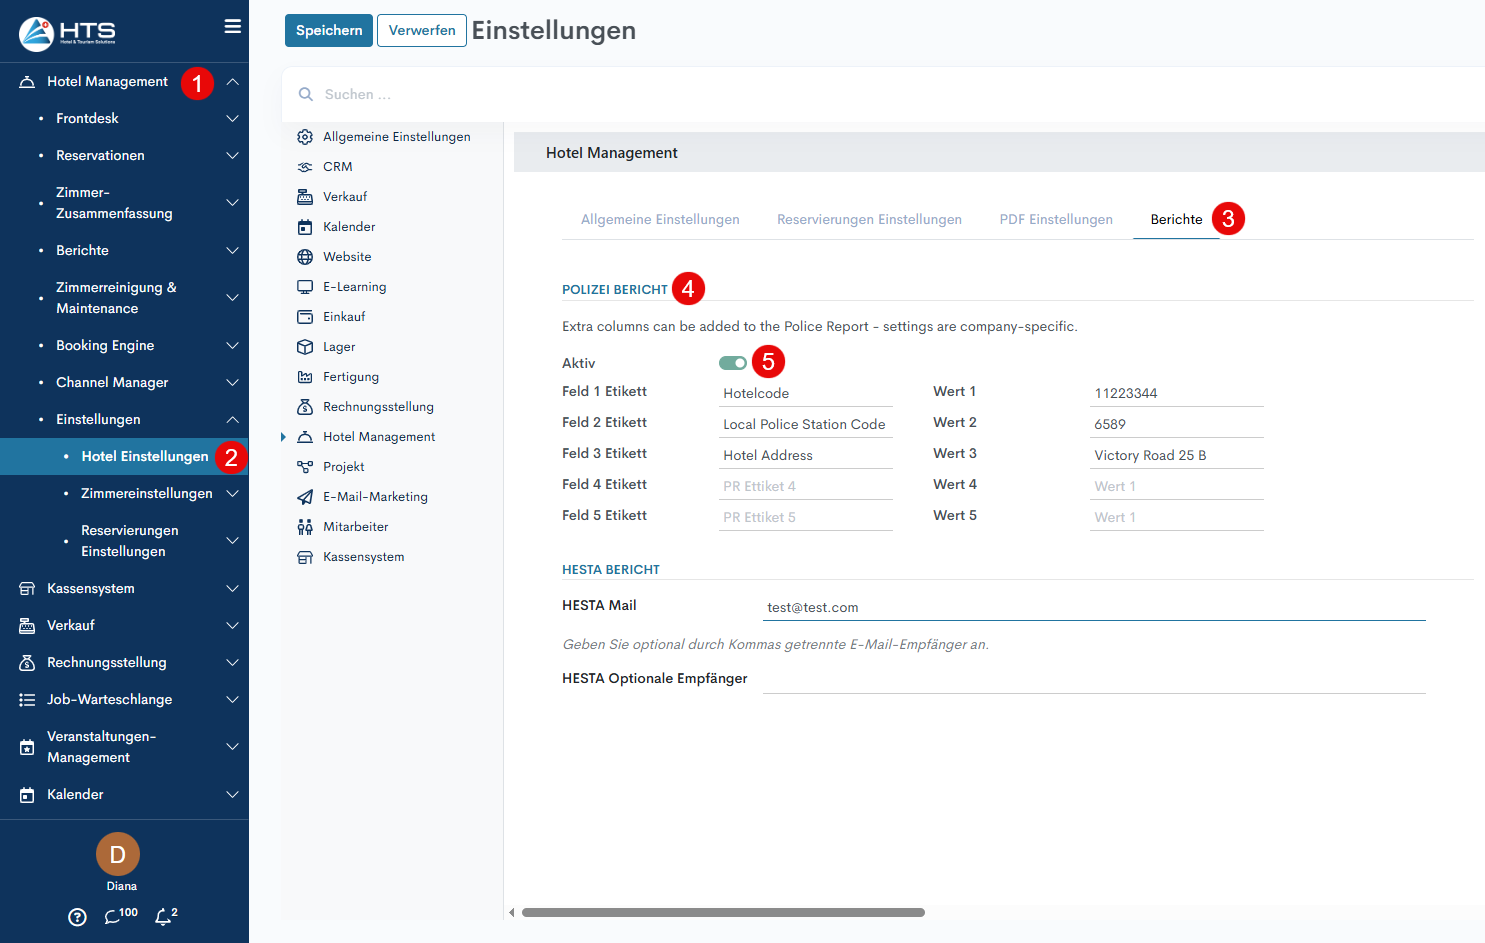Open the help question mark icon
The width and height of the screenshot is (1485, 943).
pyautogui.click(x=77, y=917)
